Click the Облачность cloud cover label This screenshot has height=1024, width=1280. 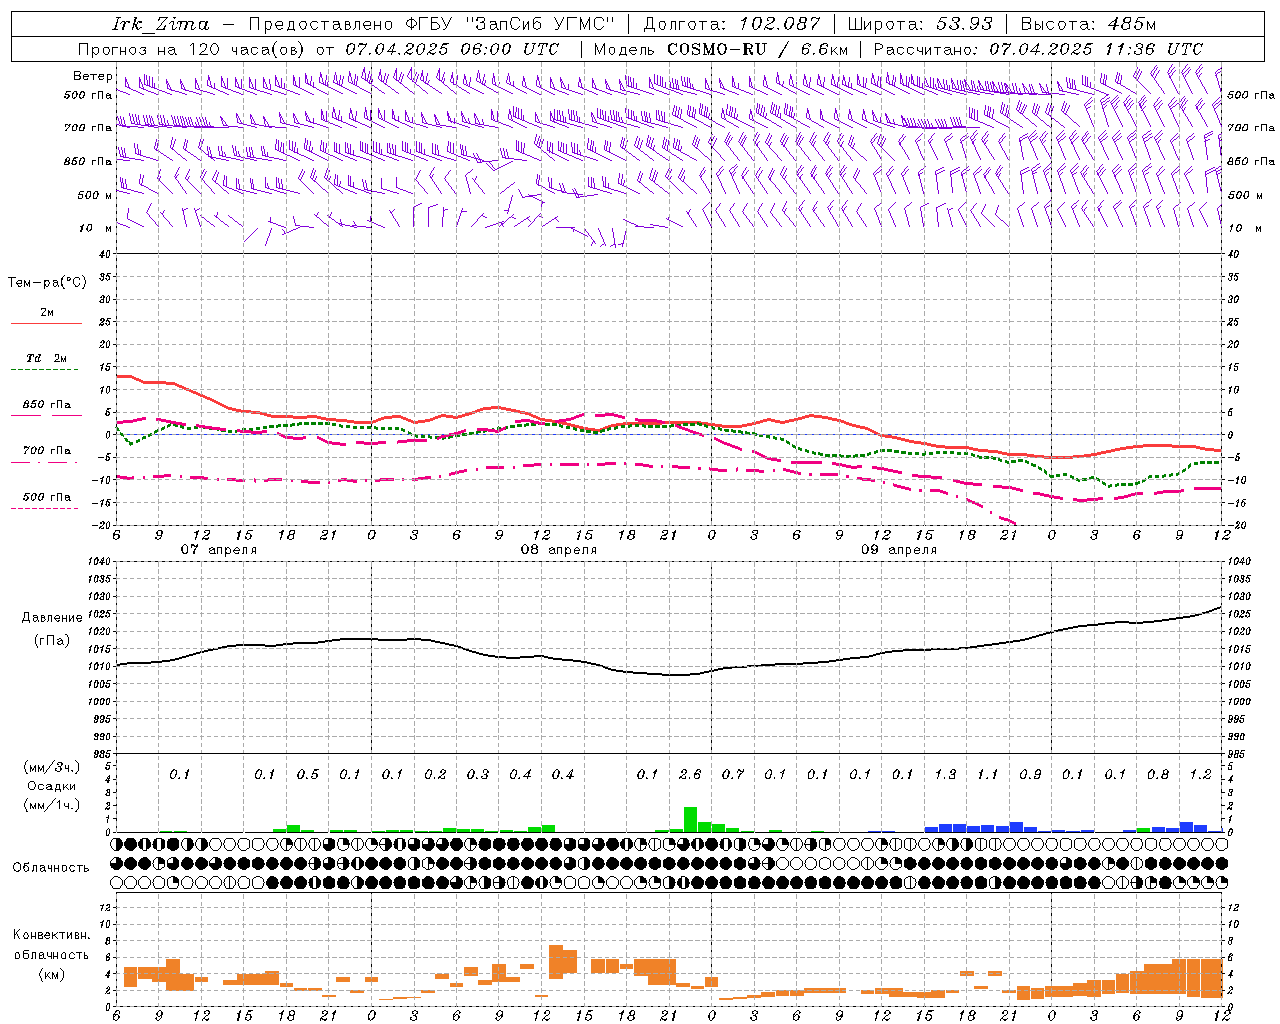[51, 868]
